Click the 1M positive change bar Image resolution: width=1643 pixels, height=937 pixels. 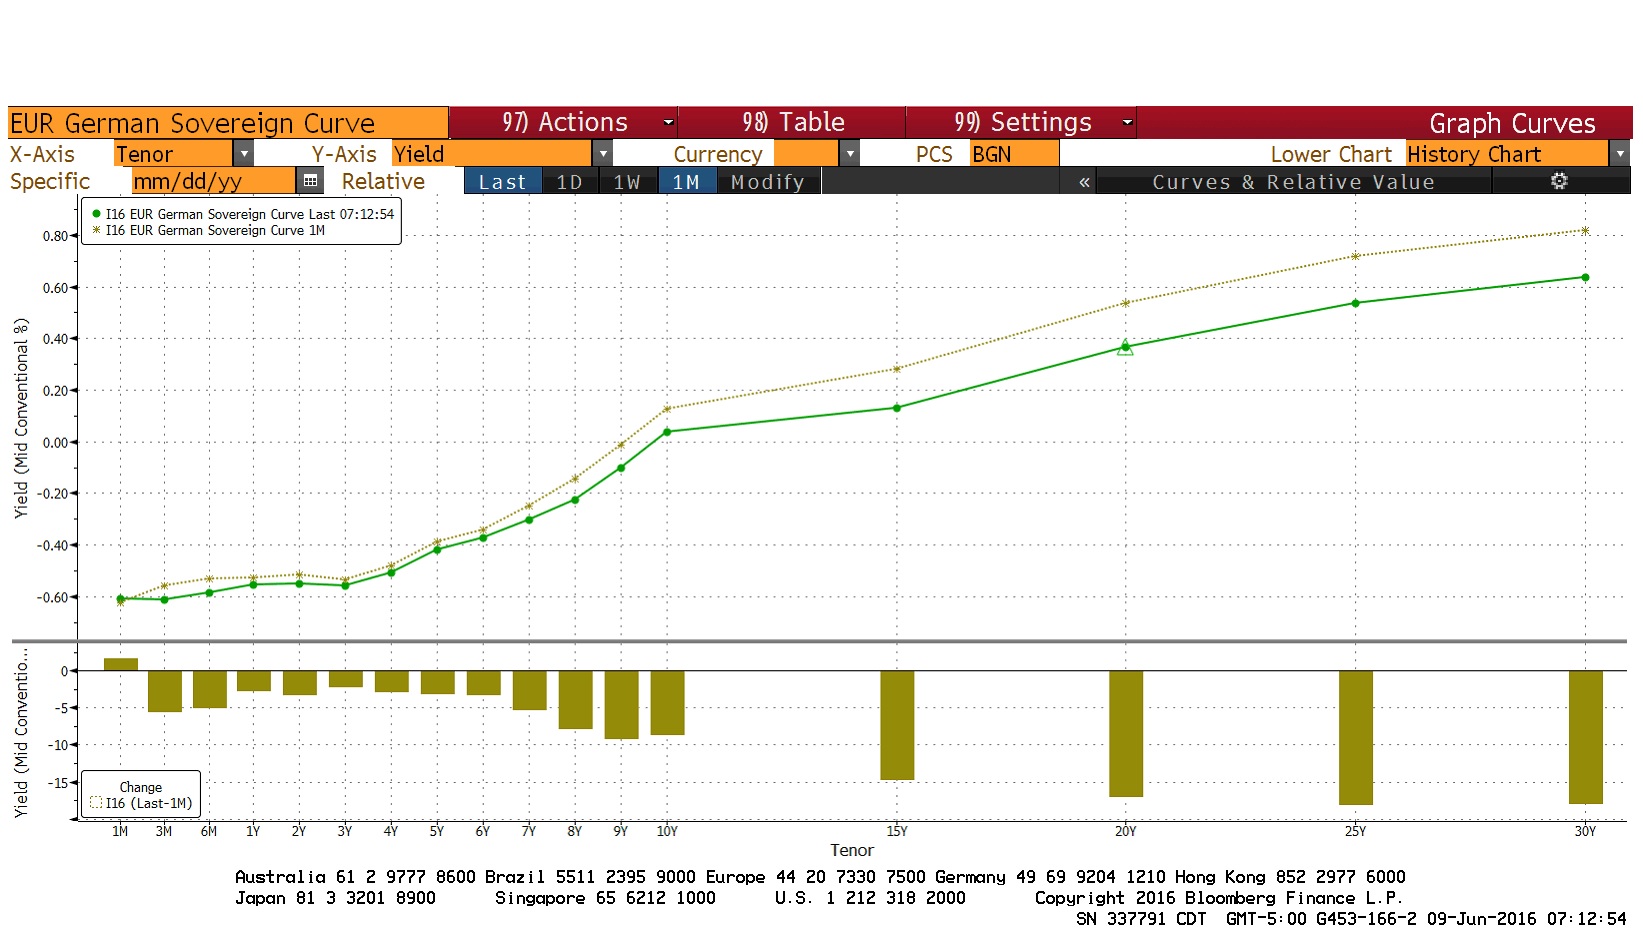(x=121, y=664)
